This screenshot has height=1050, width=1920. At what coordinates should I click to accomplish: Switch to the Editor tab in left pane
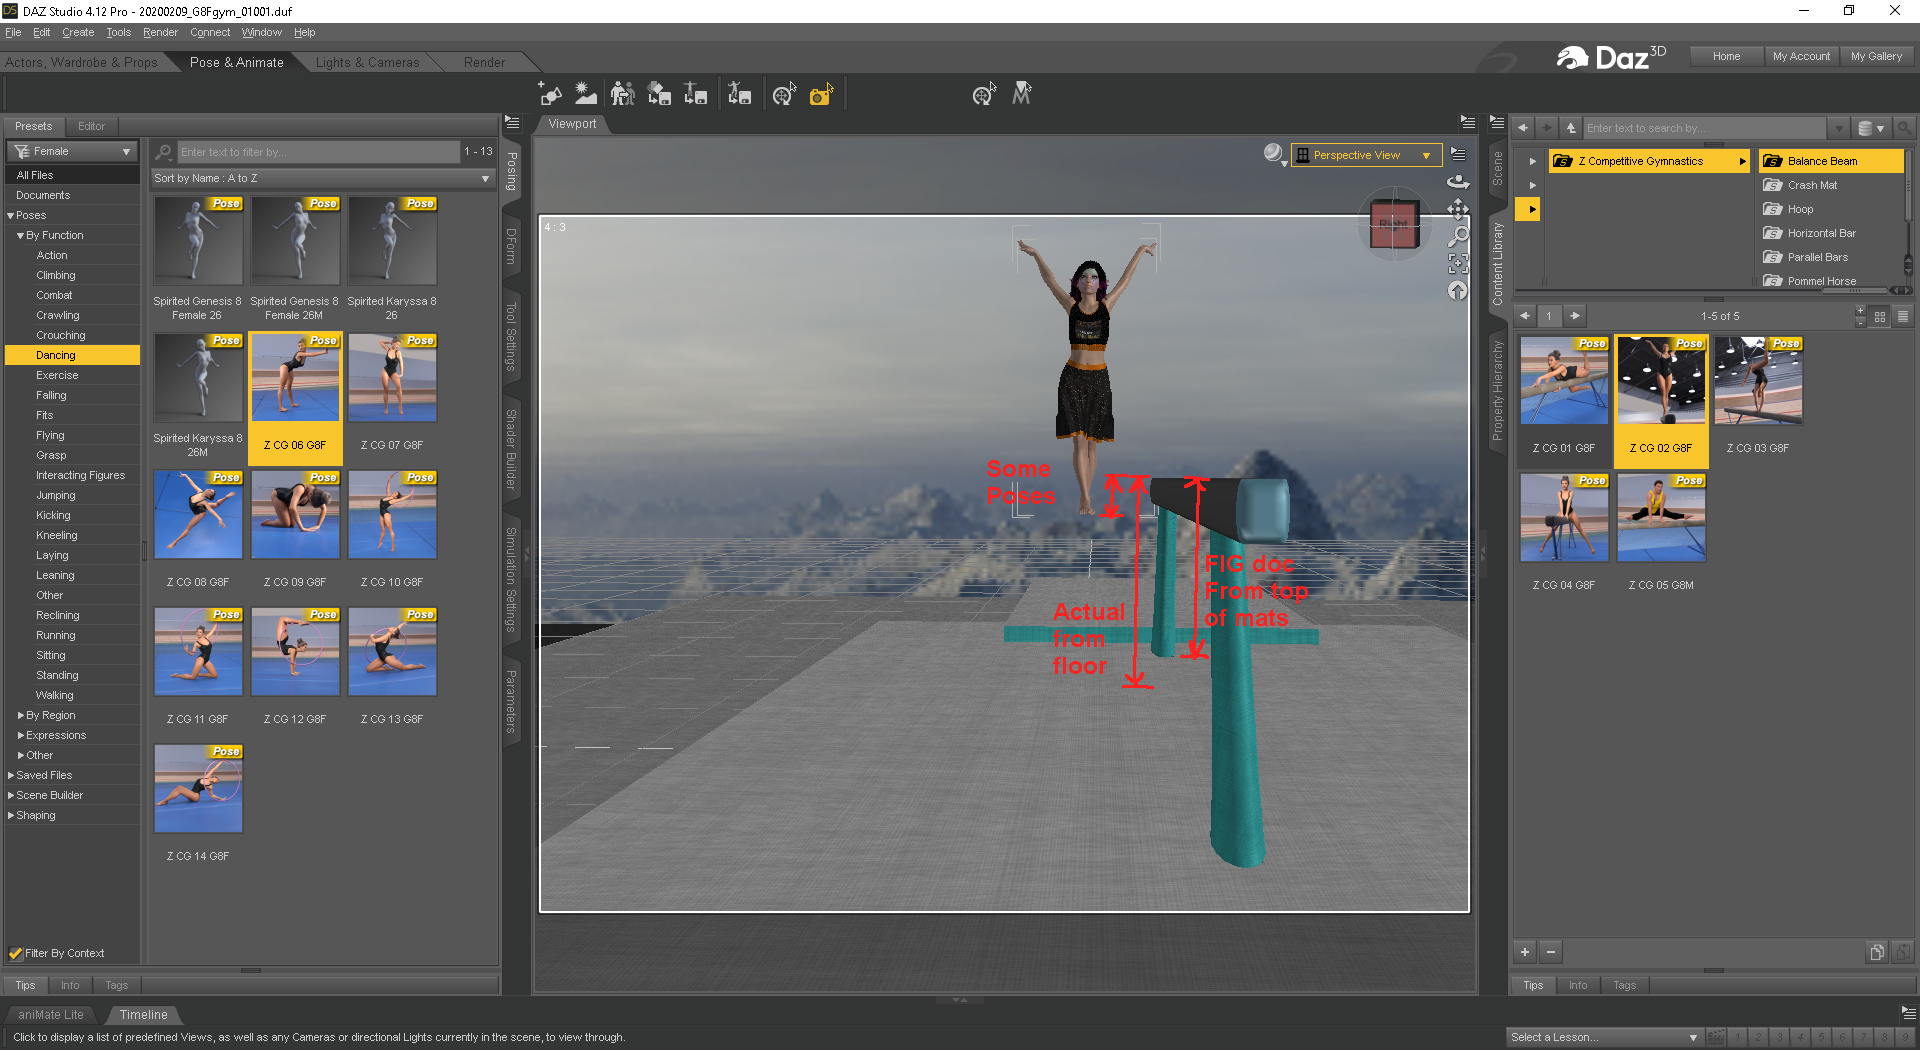click(x=91, y=126)
